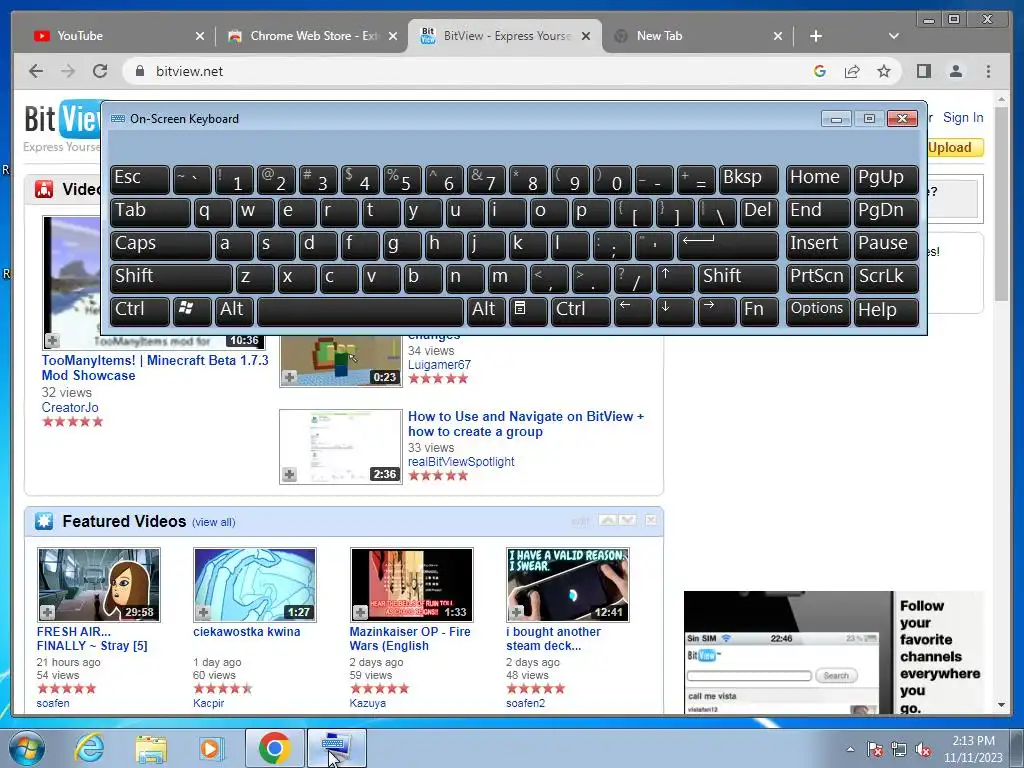Click the Esc key on On-Screen Keyboard
This screenshot has width=1024, height=768.
click(x=140, y=180)
